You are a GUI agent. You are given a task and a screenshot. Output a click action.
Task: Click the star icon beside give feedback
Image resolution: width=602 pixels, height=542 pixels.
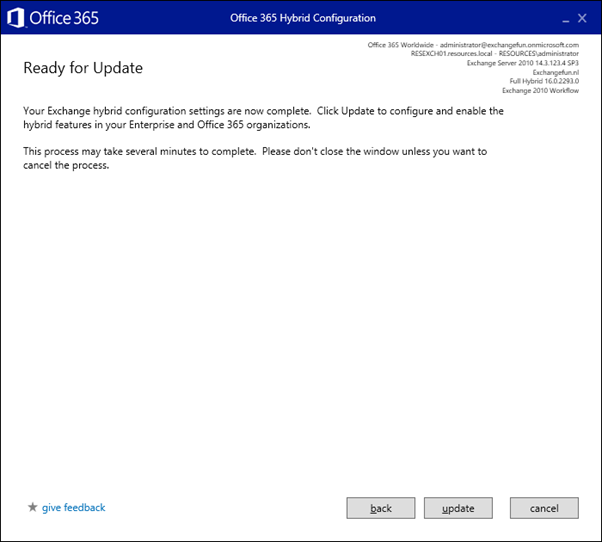pos(33,508)
